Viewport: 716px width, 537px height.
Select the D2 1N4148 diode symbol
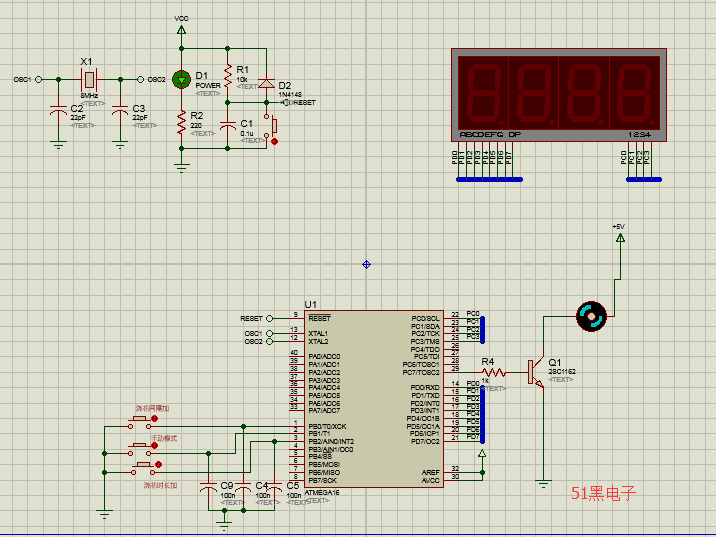tap(266, 84)
